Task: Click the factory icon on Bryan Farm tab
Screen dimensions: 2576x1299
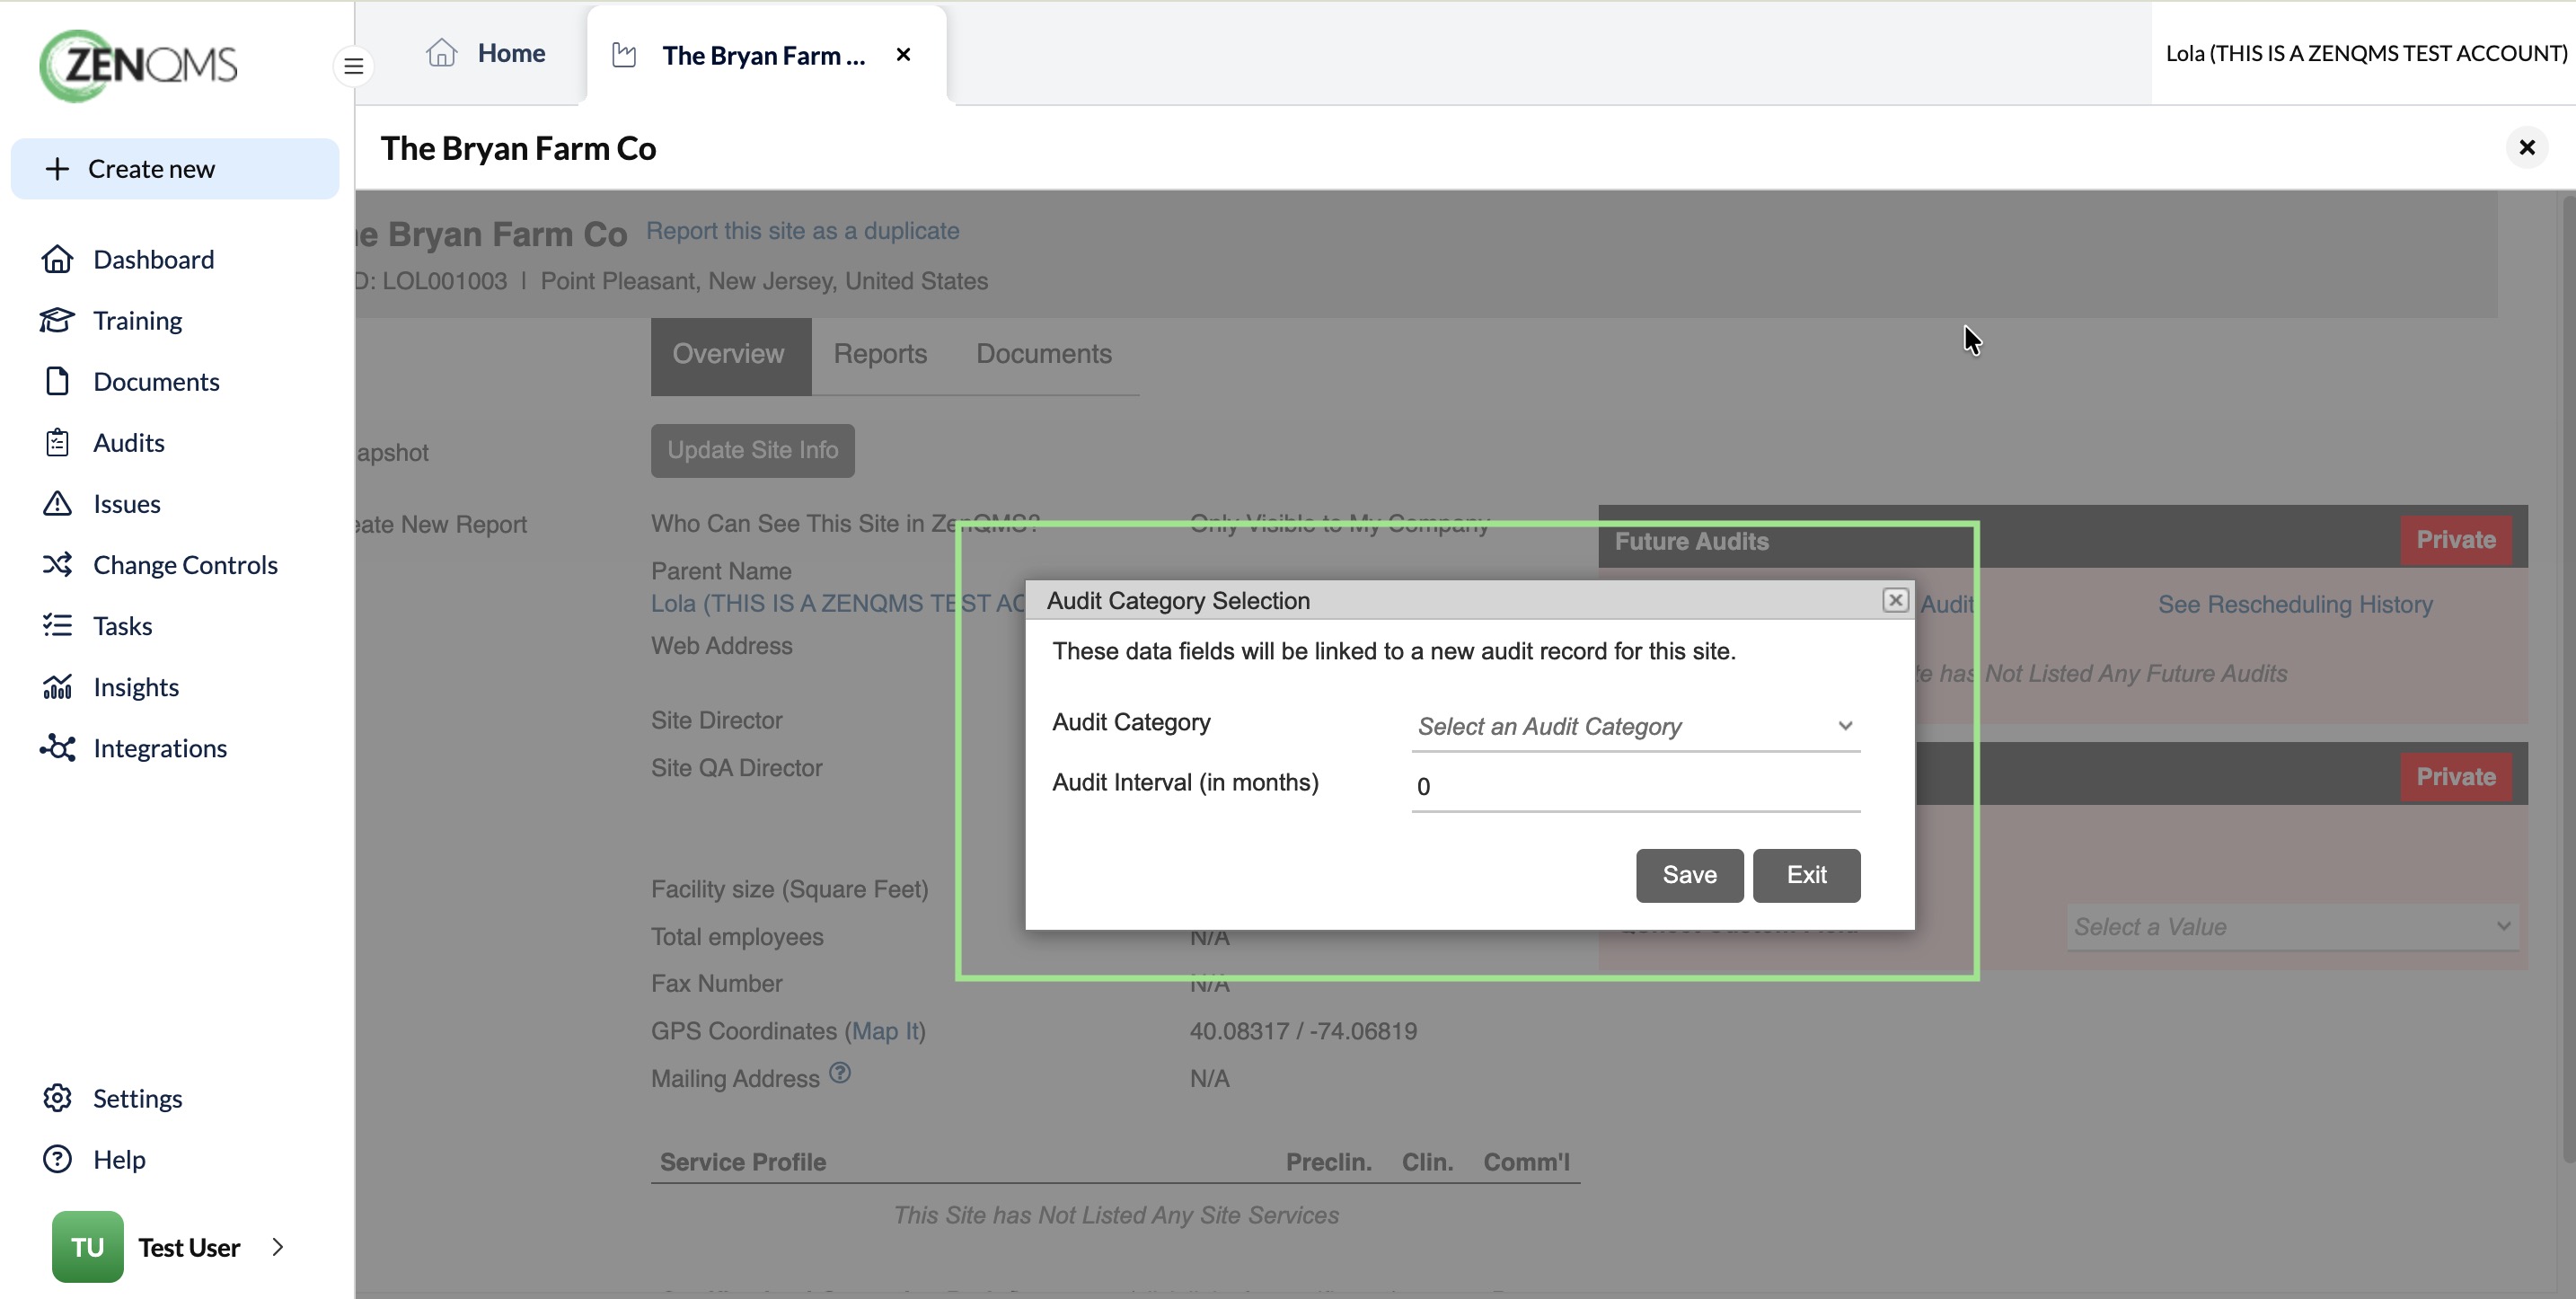Action: pyautogui.click(x=624, y=55)
